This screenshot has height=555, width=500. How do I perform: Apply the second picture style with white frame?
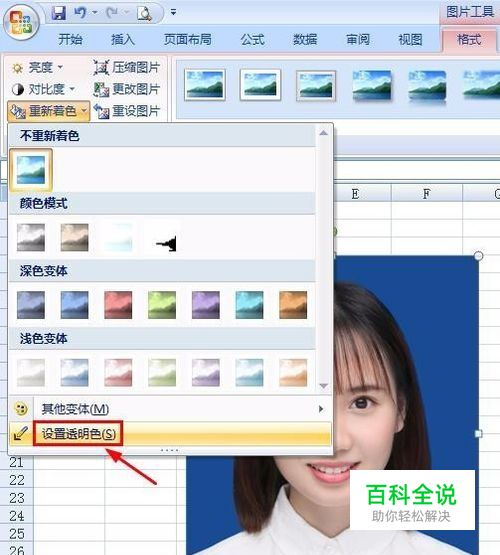pyautogui.click(x=260, y=85)
